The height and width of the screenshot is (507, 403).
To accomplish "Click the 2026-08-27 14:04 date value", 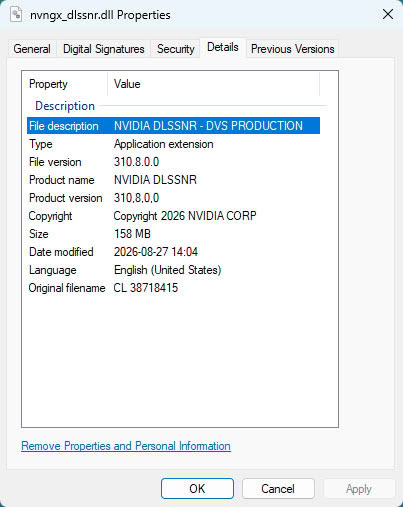I will coord(156,252).
